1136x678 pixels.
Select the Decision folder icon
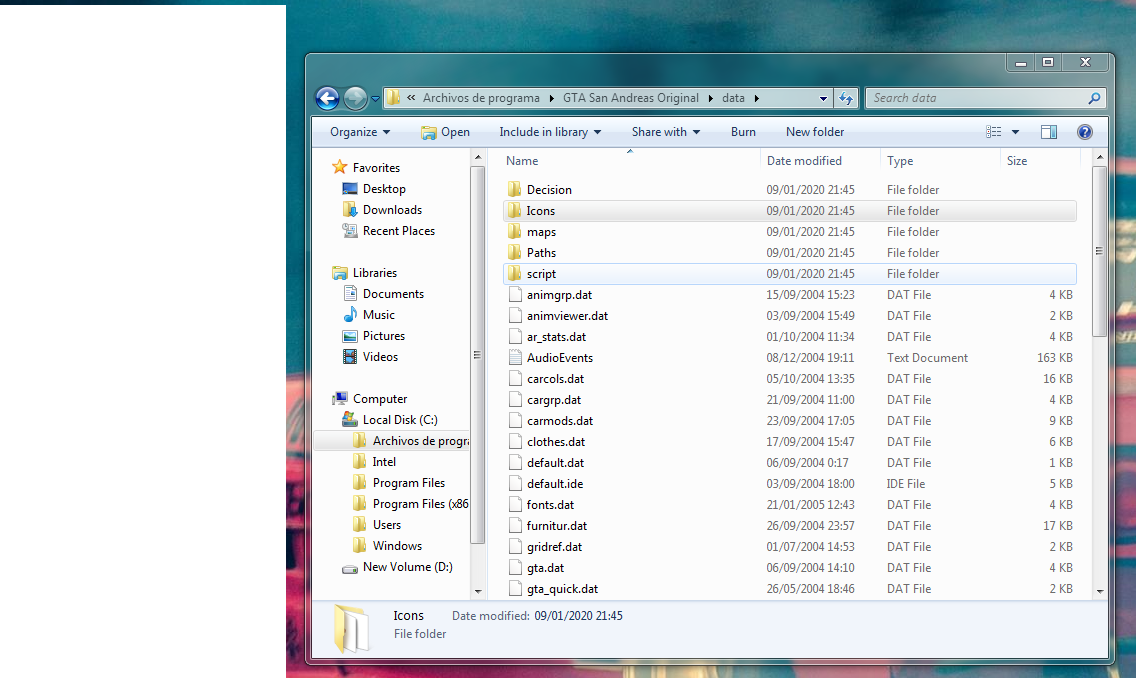click(x=514, y=189)
